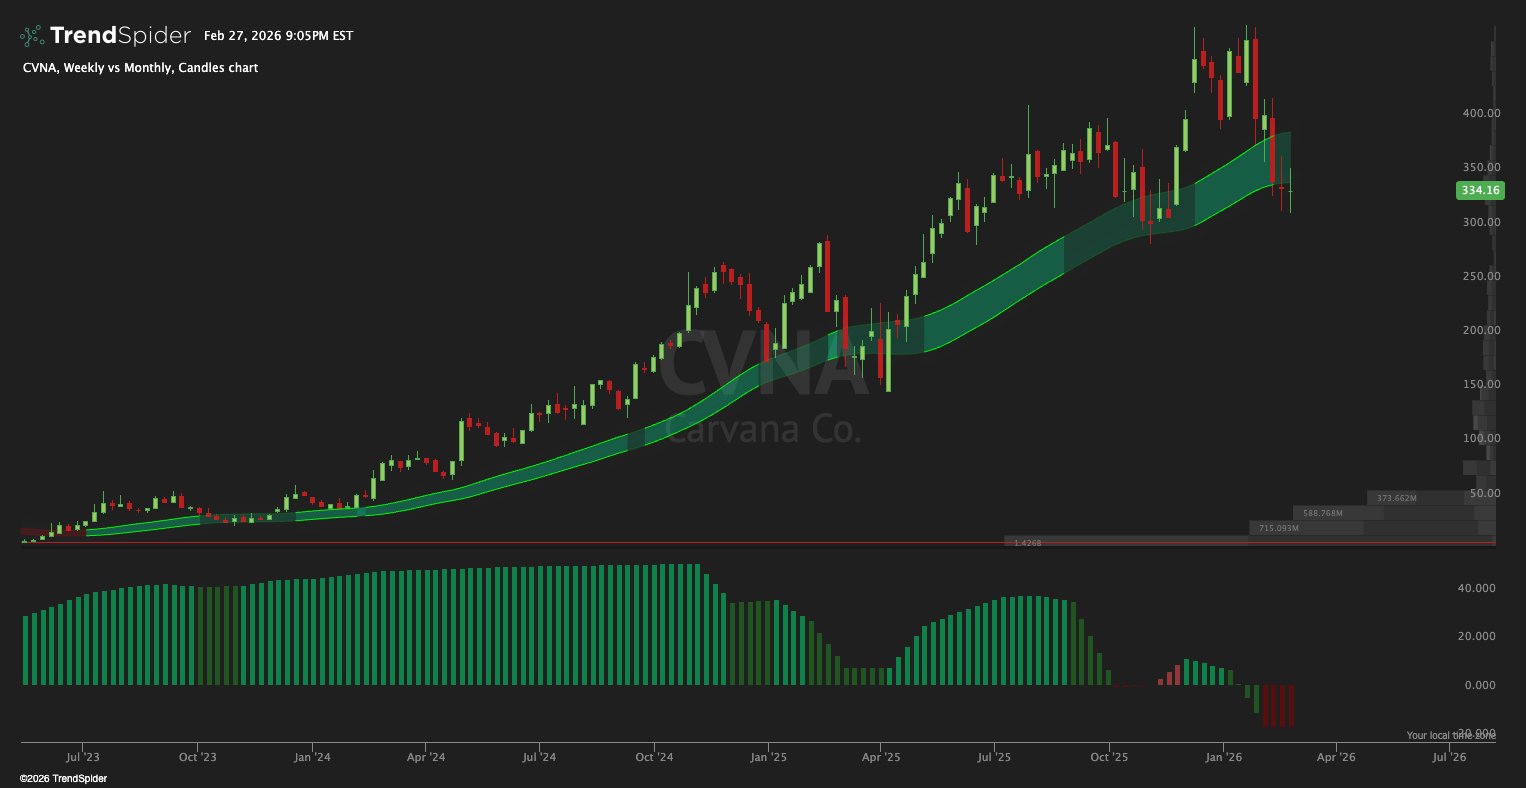Click the Jan '25 time axis label
1526x788 pixels.
[x=768, y=758]
